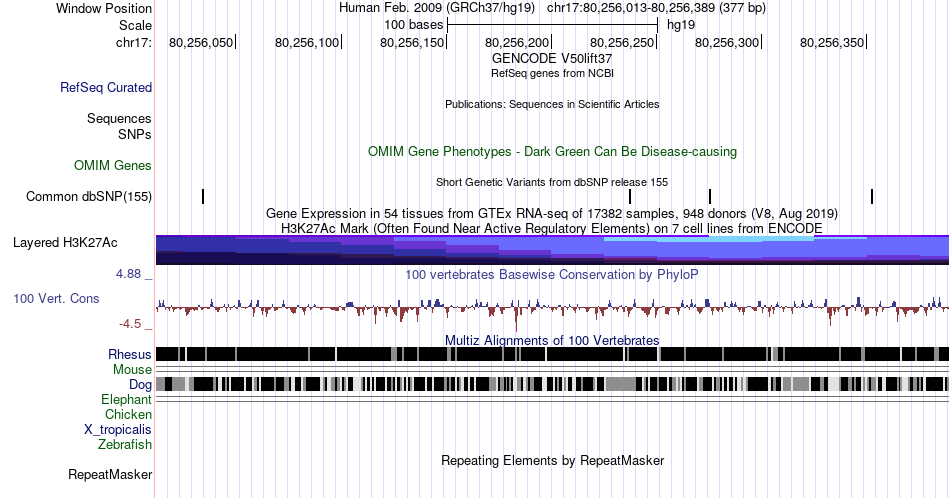Select the Zebrafish alignment label

(x=125, y=444)
